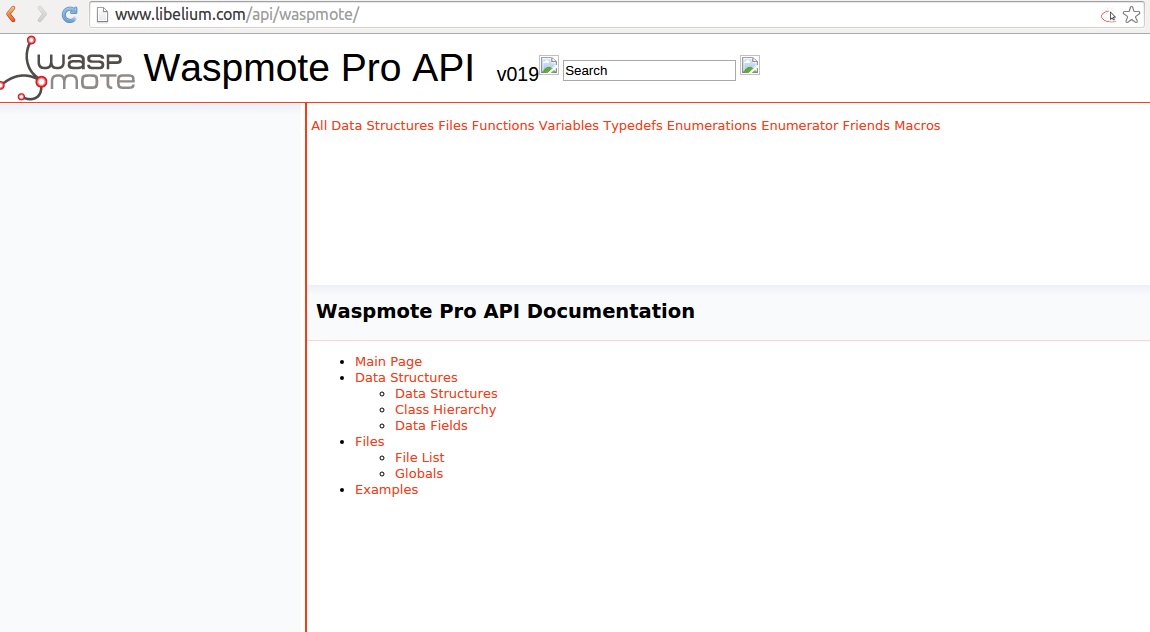1150x632 pixels.
Task: Select the Functions search filter
Action: 502,125
